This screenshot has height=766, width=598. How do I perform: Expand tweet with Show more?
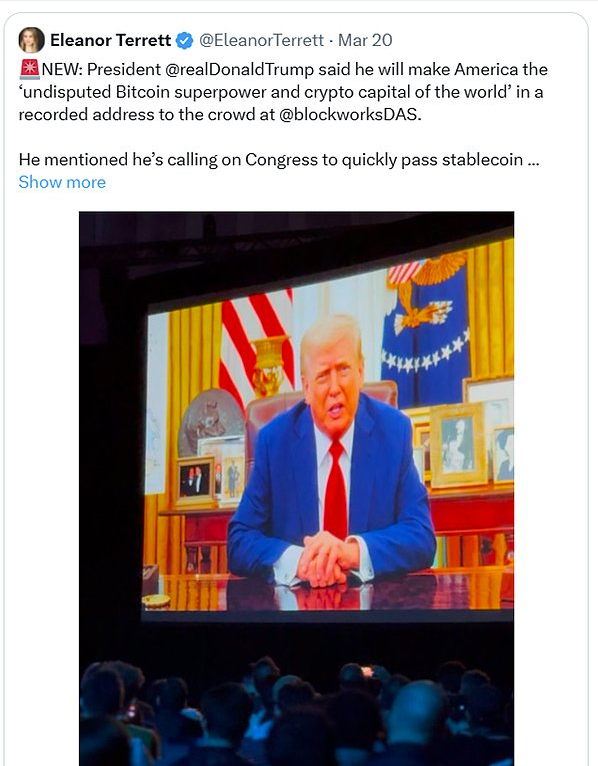(62, 182)
